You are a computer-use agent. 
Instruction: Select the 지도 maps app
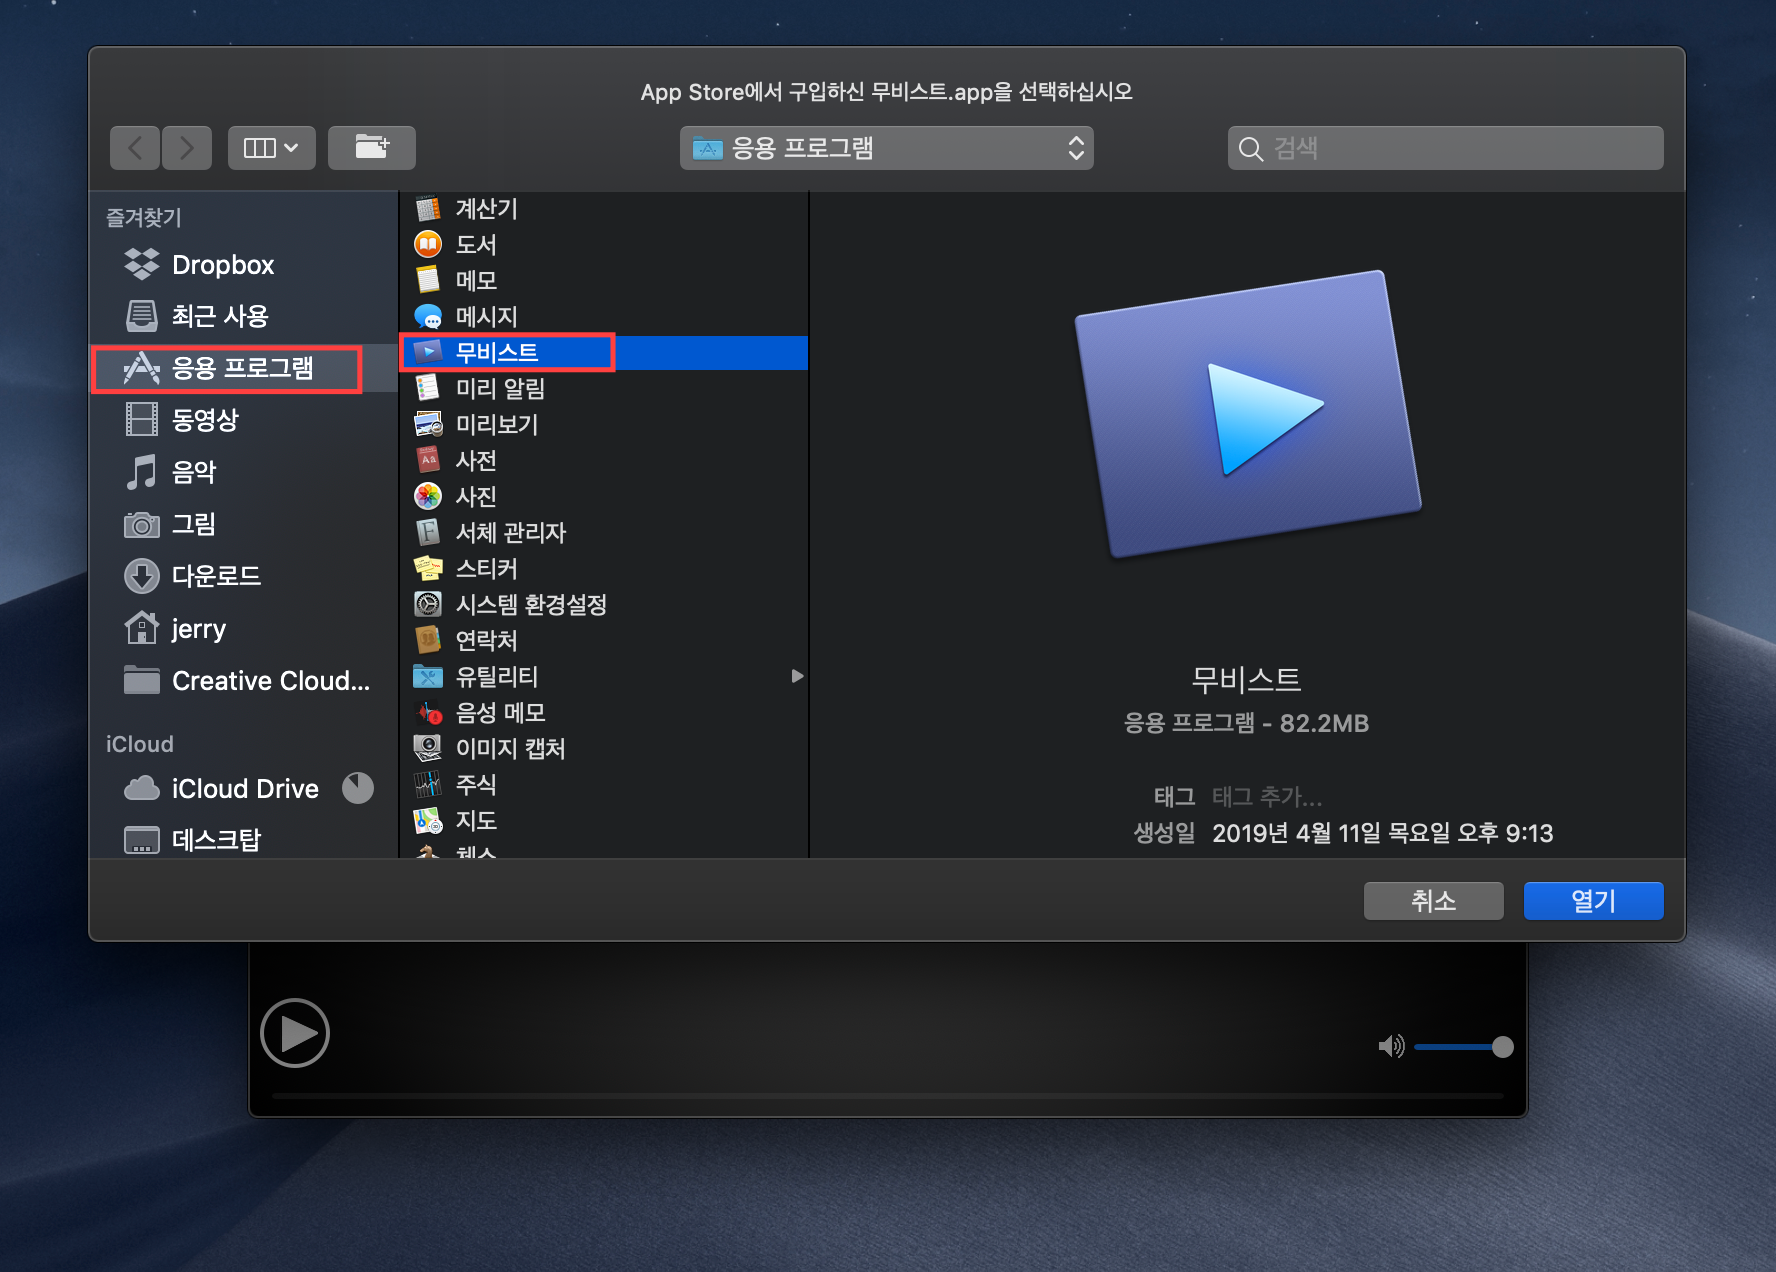tap(604, 820)
